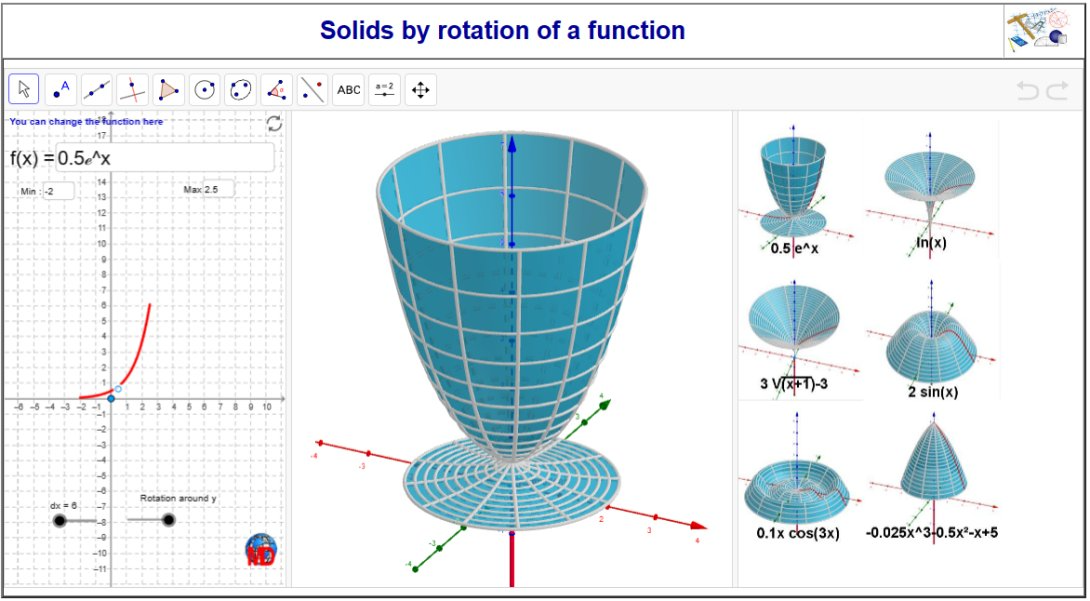Select the Ellipse tool
1090x601 pixels.
[239, 88]
